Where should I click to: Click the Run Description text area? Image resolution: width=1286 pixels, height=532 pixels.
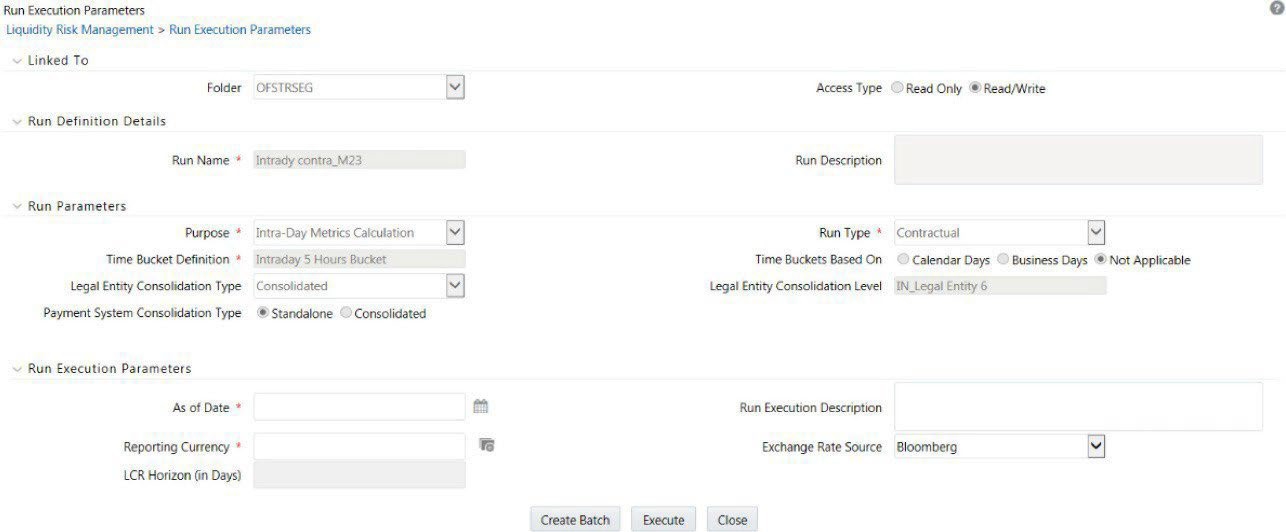pos(1078,160)
